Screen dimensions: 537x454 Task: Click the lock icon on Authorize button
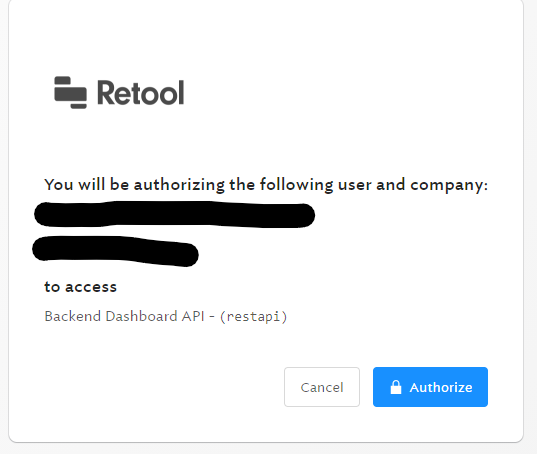pos(396,387)
